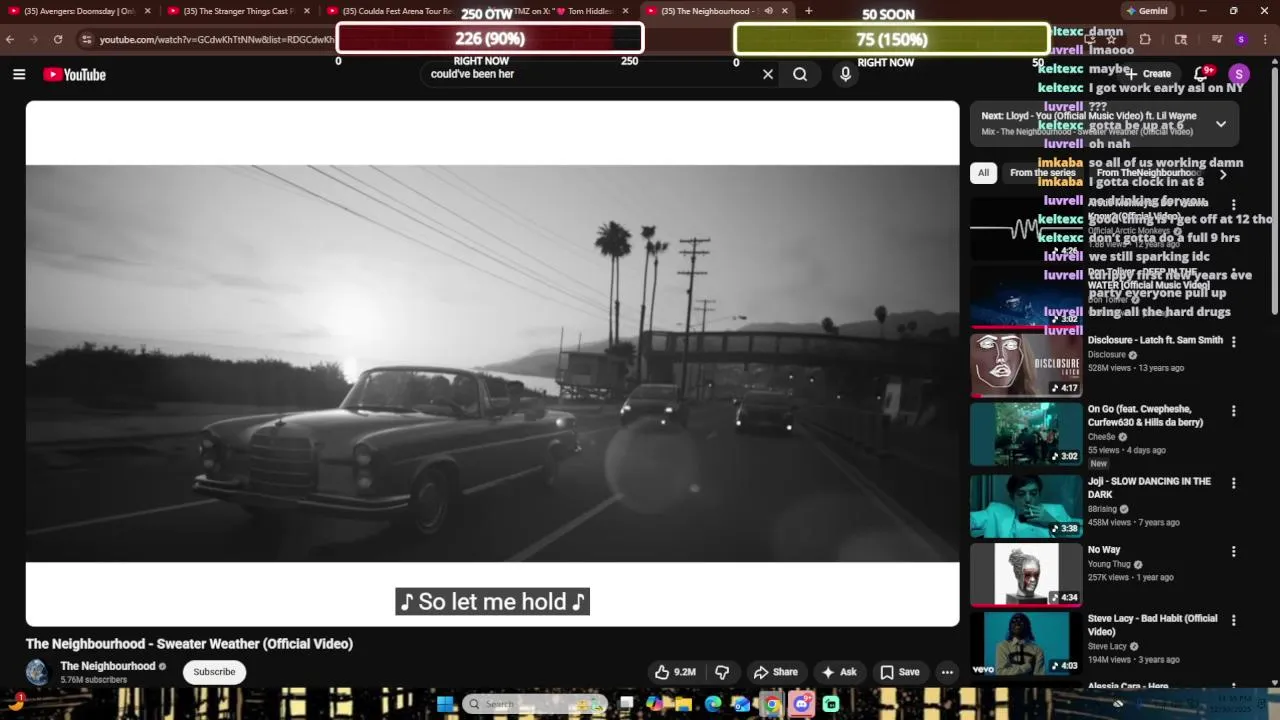Screen dimensions: 1280x720
Task: Close the Avengers: Doomsday tab
Action: (147, 11)
